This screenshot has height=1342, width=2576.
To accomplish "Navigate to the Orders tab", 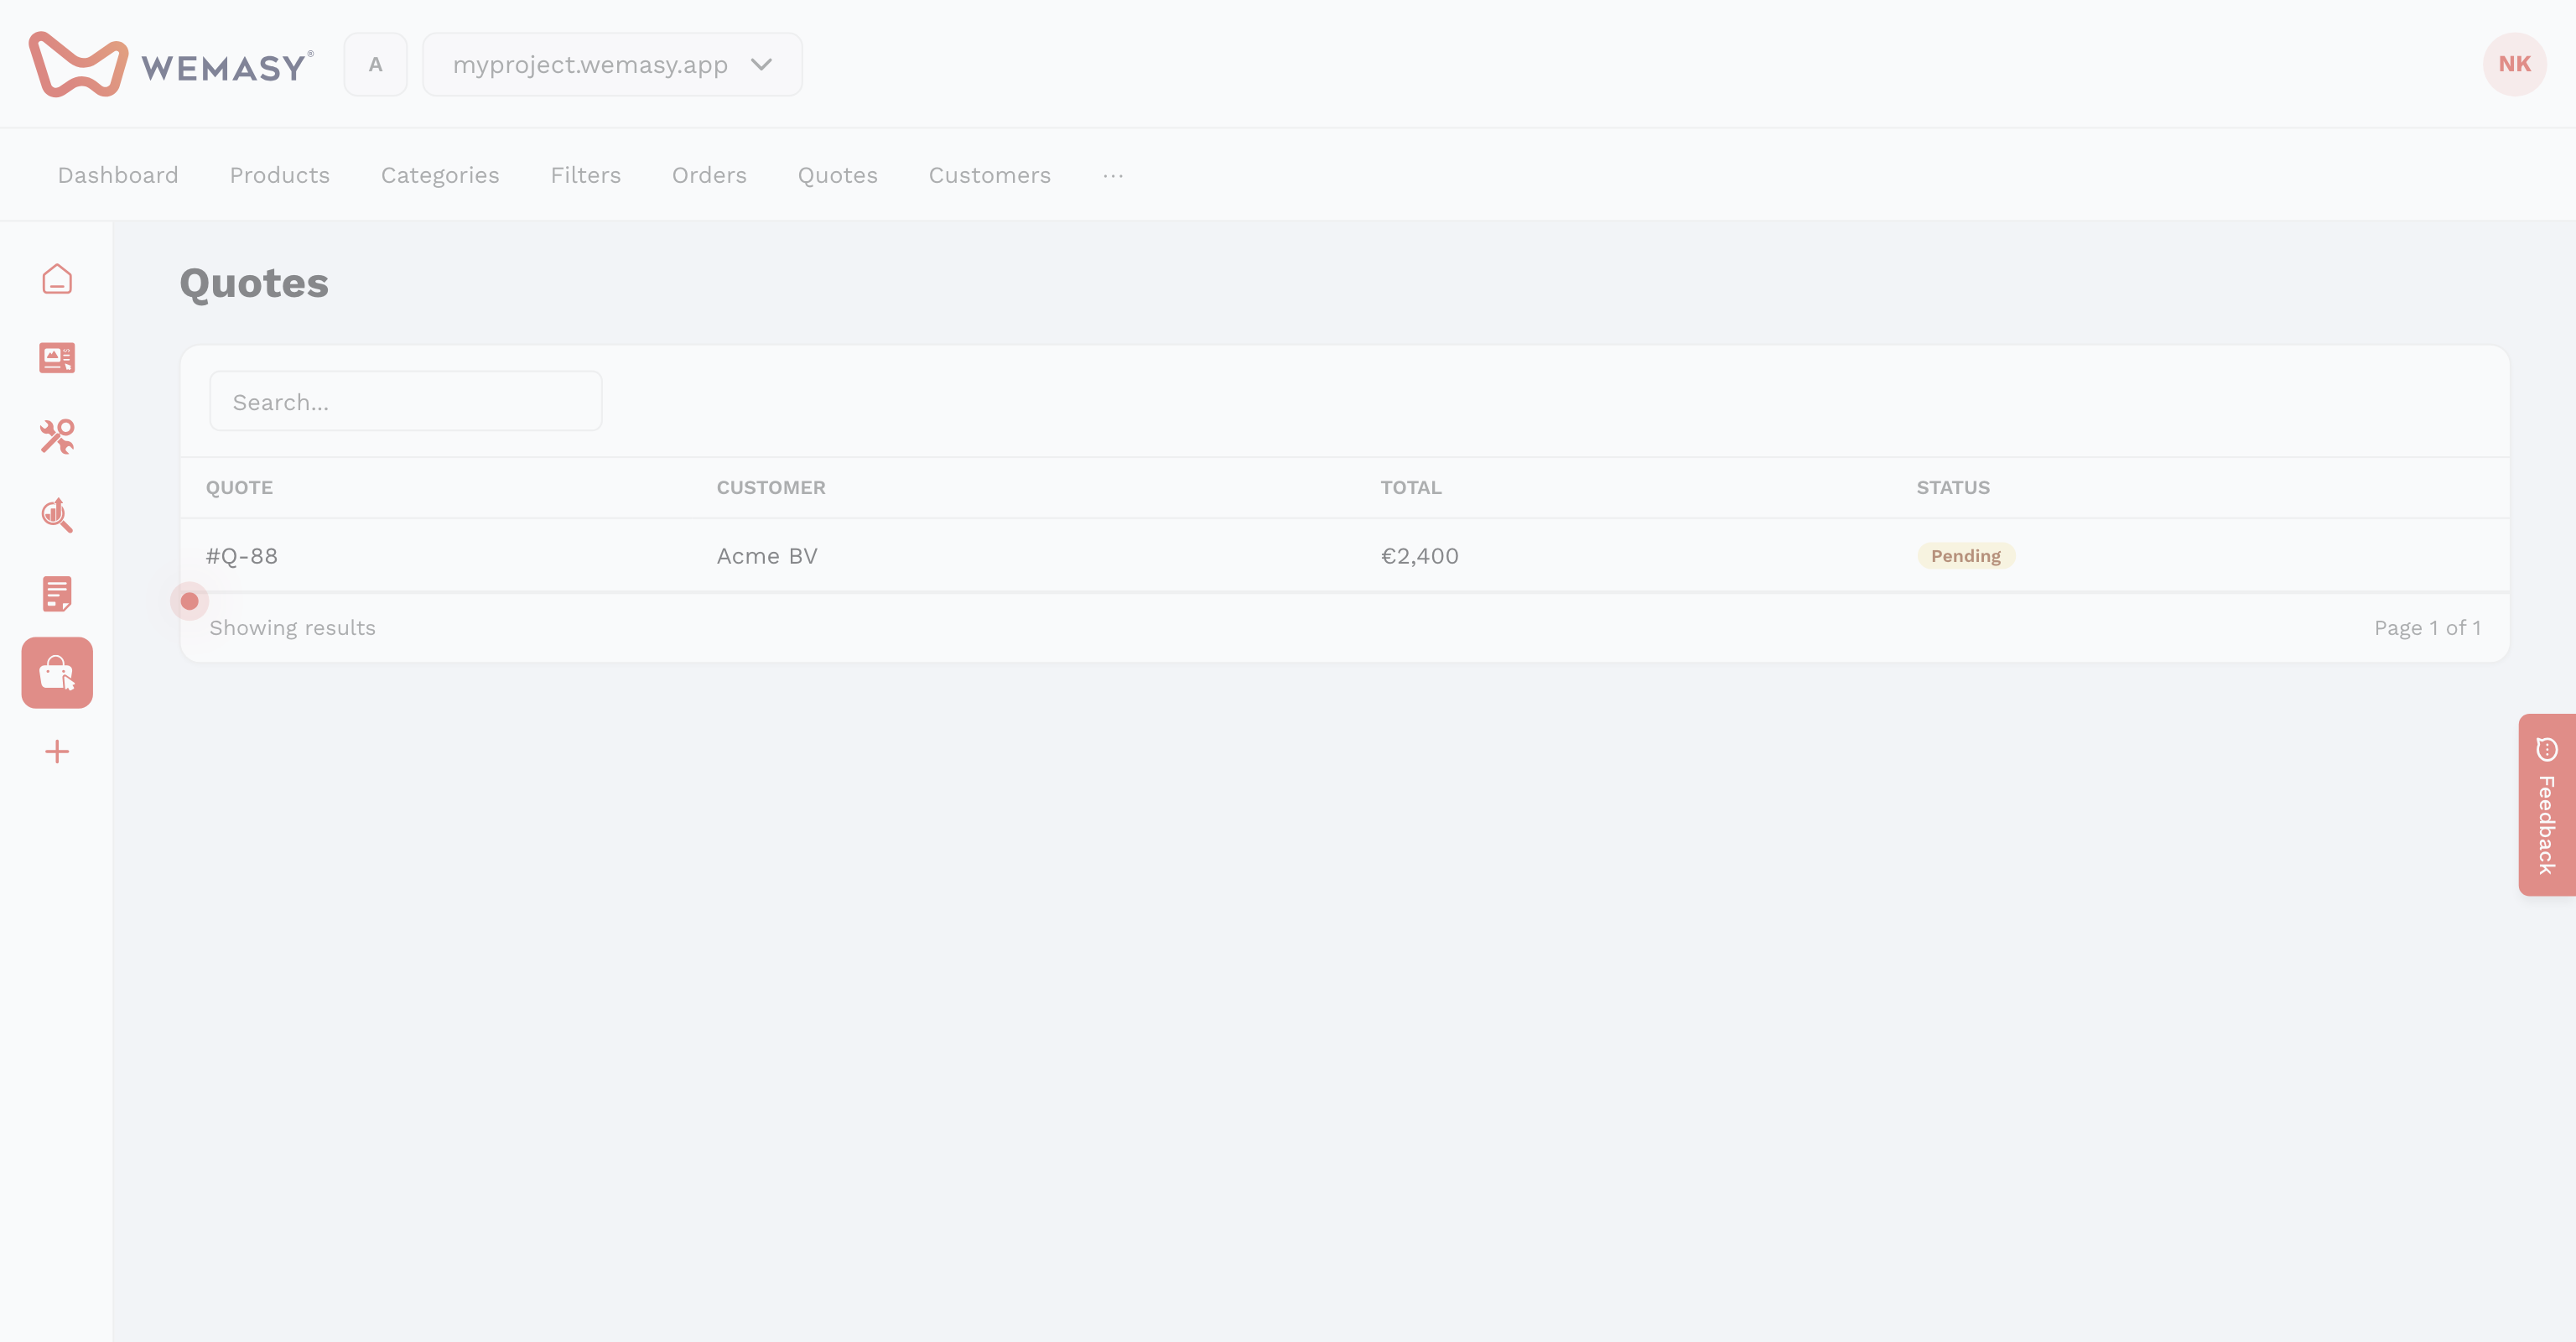I will pyautogui.click(x=709, y=175).
